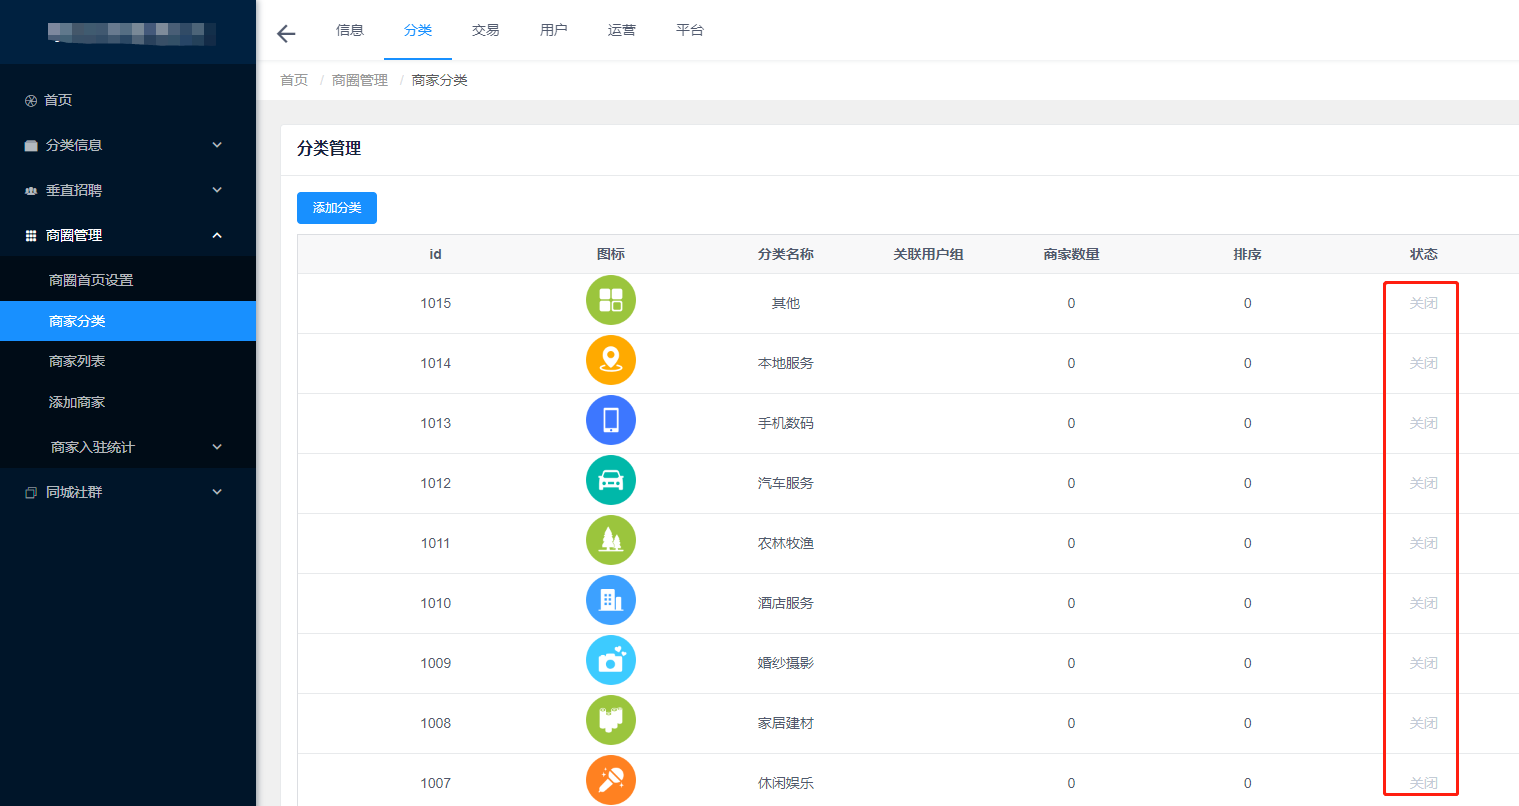Click the 分类管理 panel title
Viewport: 1519px width, 806px height.
329,148
